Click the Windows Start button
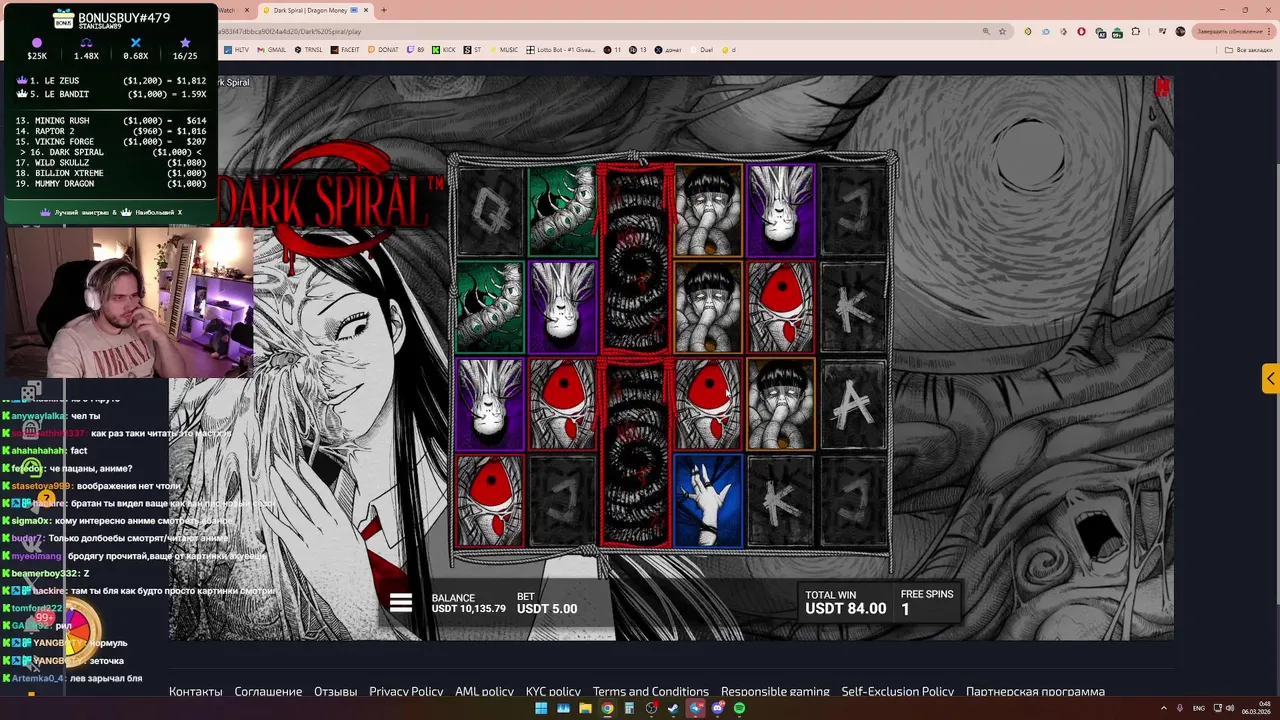 [x=541, y=708]
